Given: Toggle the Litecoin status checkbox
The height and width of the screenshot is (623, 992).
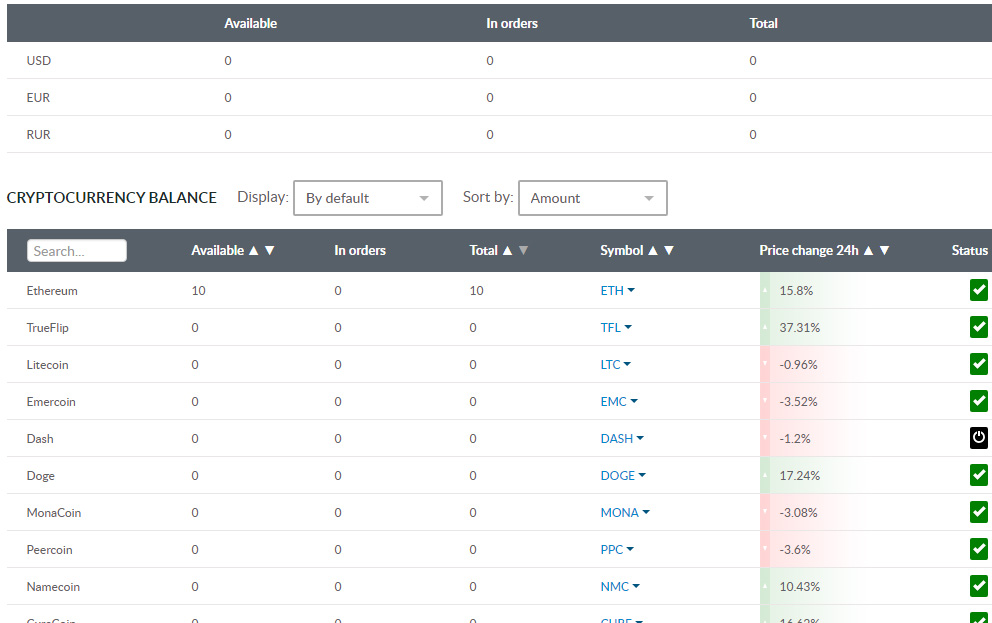Looking at the screenshot, I should (978, 364).
